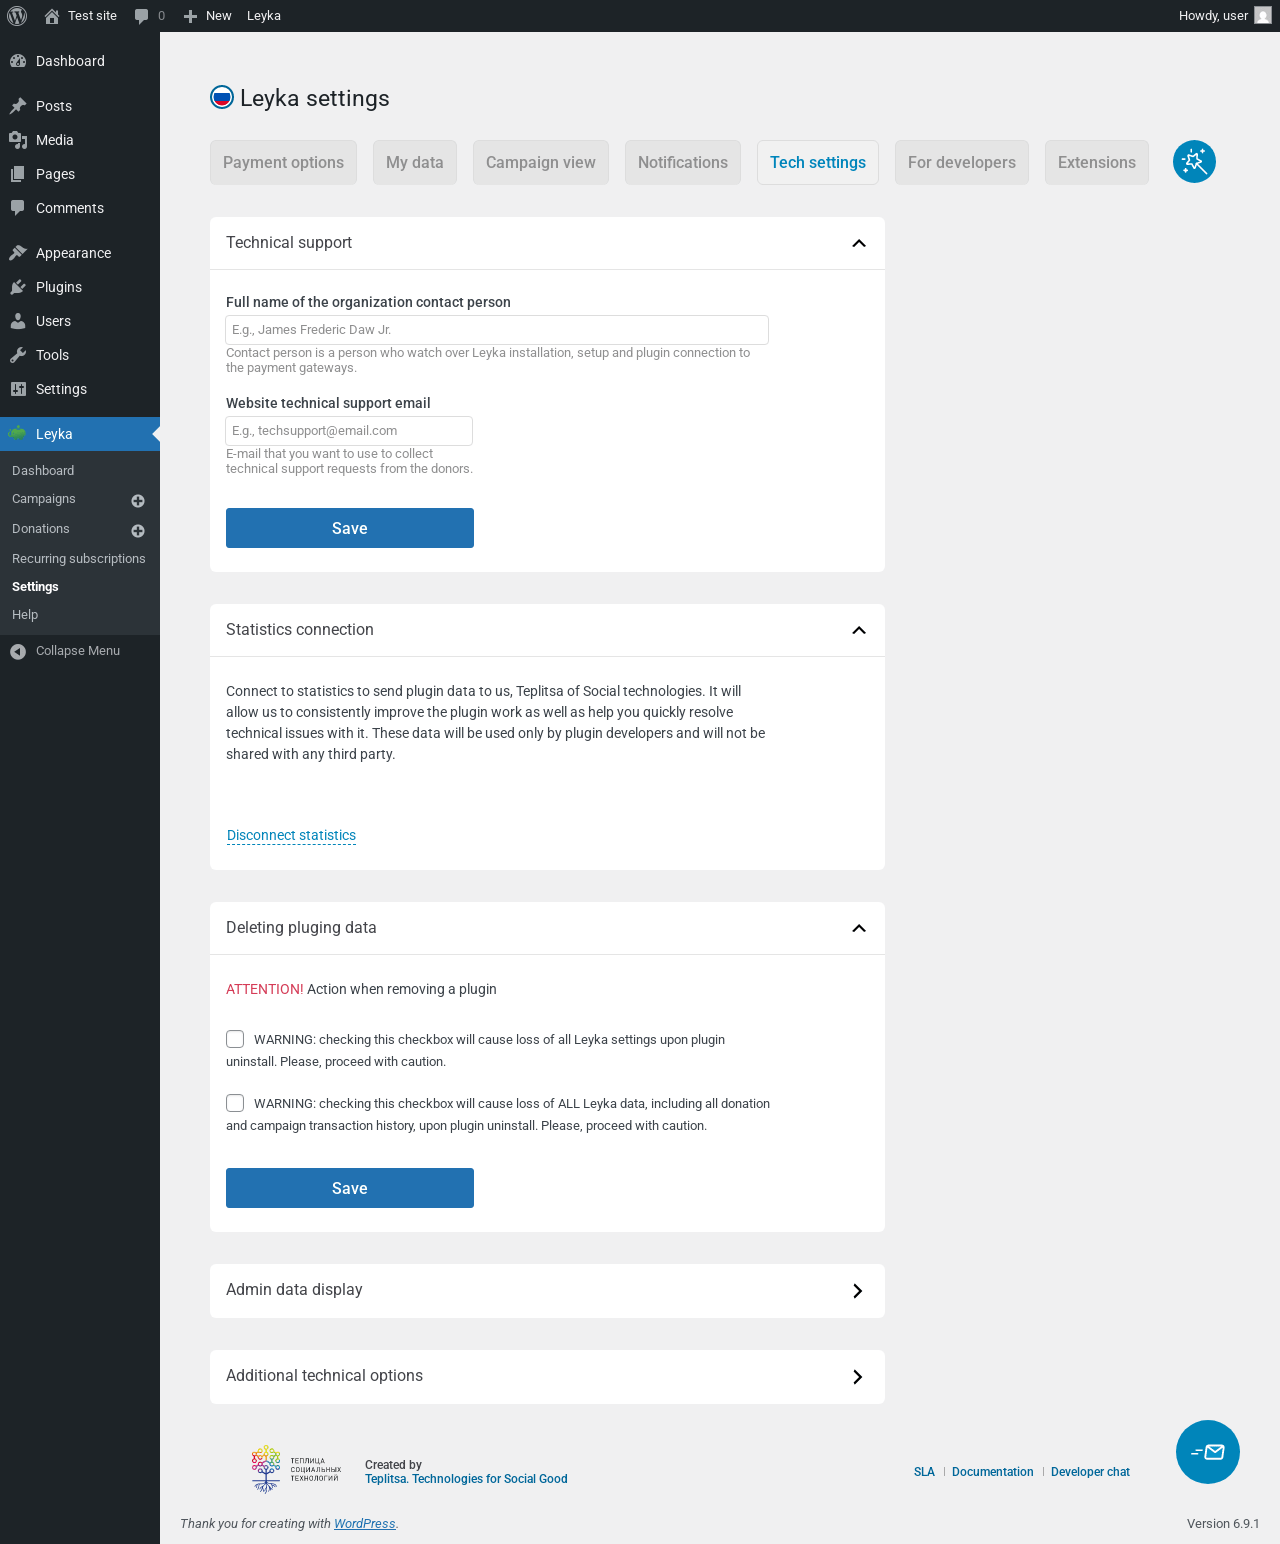Click the floating email feedback button
This screenshot has width=1280, height=1544.
pyautogui.click(x=1208, y=1452)
